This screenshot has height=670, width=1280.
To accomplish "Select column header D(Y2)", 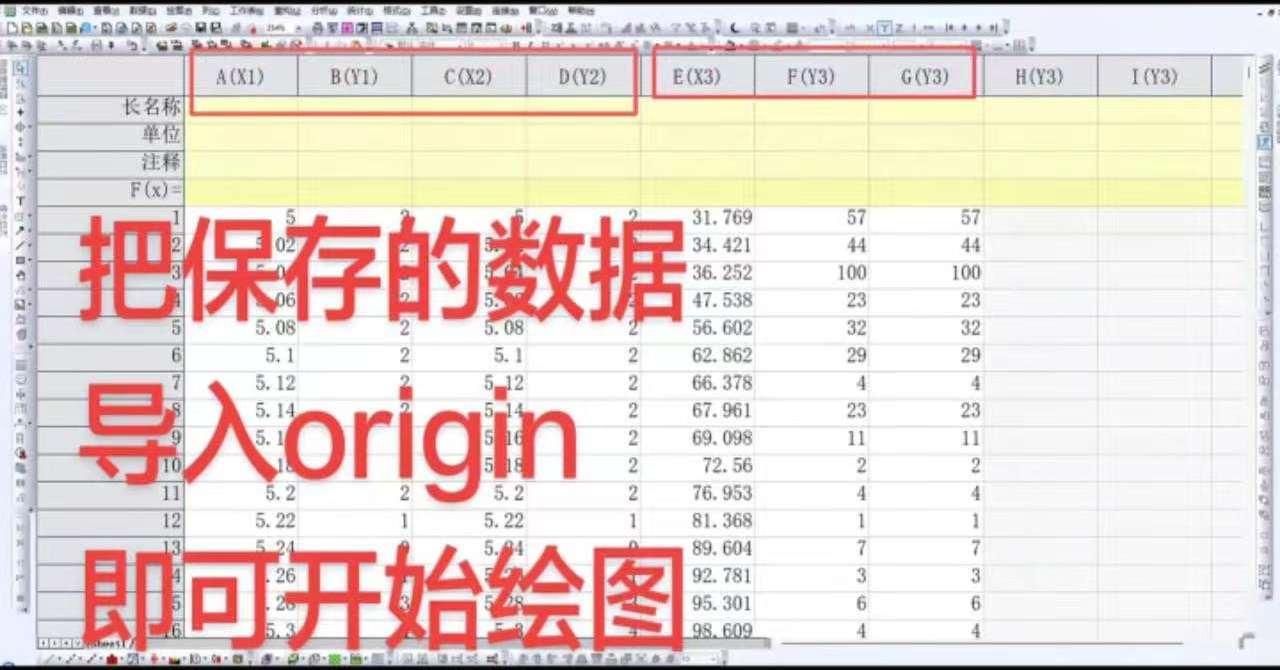I will click(583, 76).
